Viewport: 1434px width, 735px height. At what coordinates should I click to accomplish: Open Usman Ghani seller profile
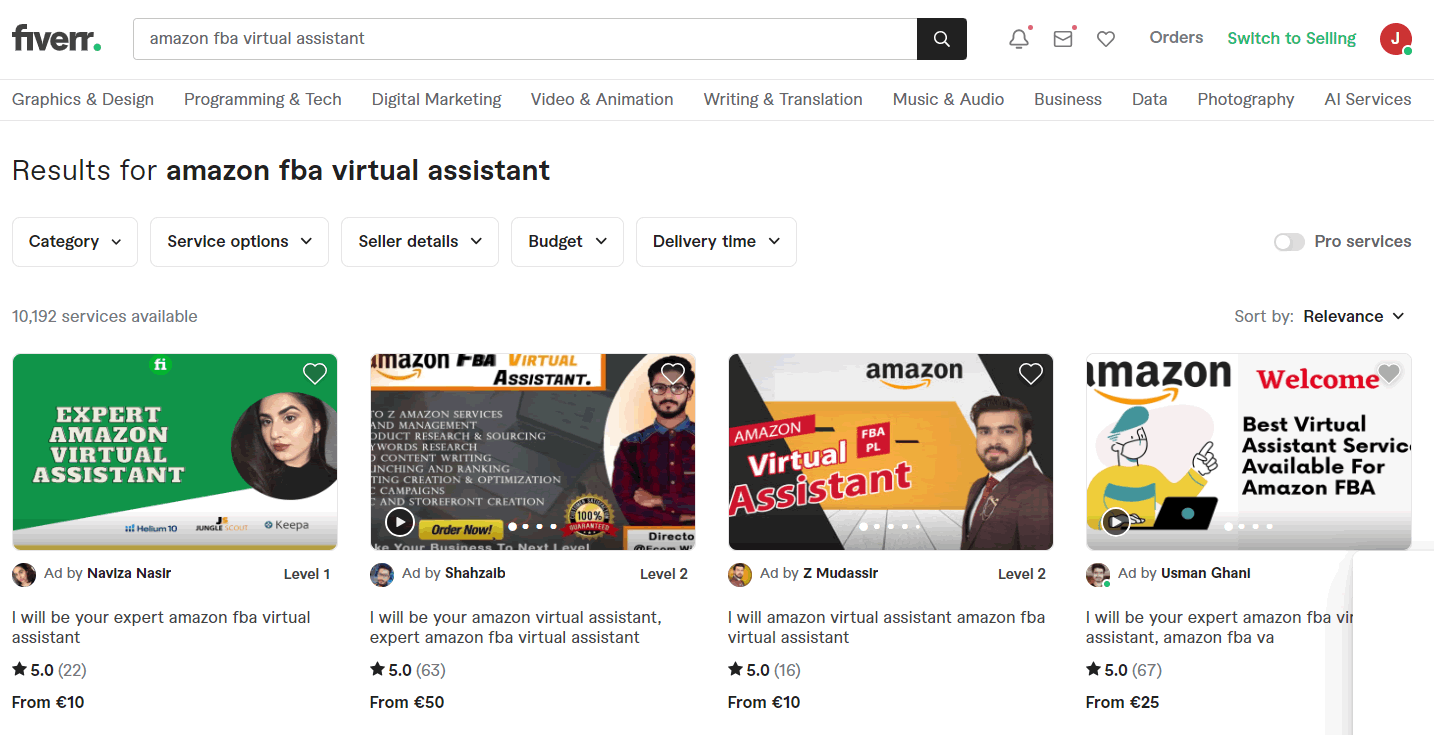tap(1206, 573)
